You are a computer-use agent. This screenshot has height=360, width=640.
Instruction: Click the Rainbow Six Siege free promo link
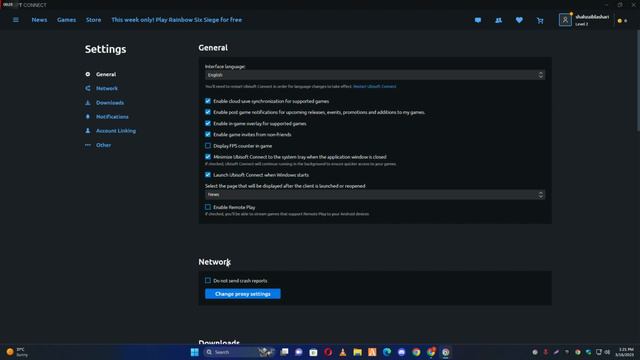177,20
